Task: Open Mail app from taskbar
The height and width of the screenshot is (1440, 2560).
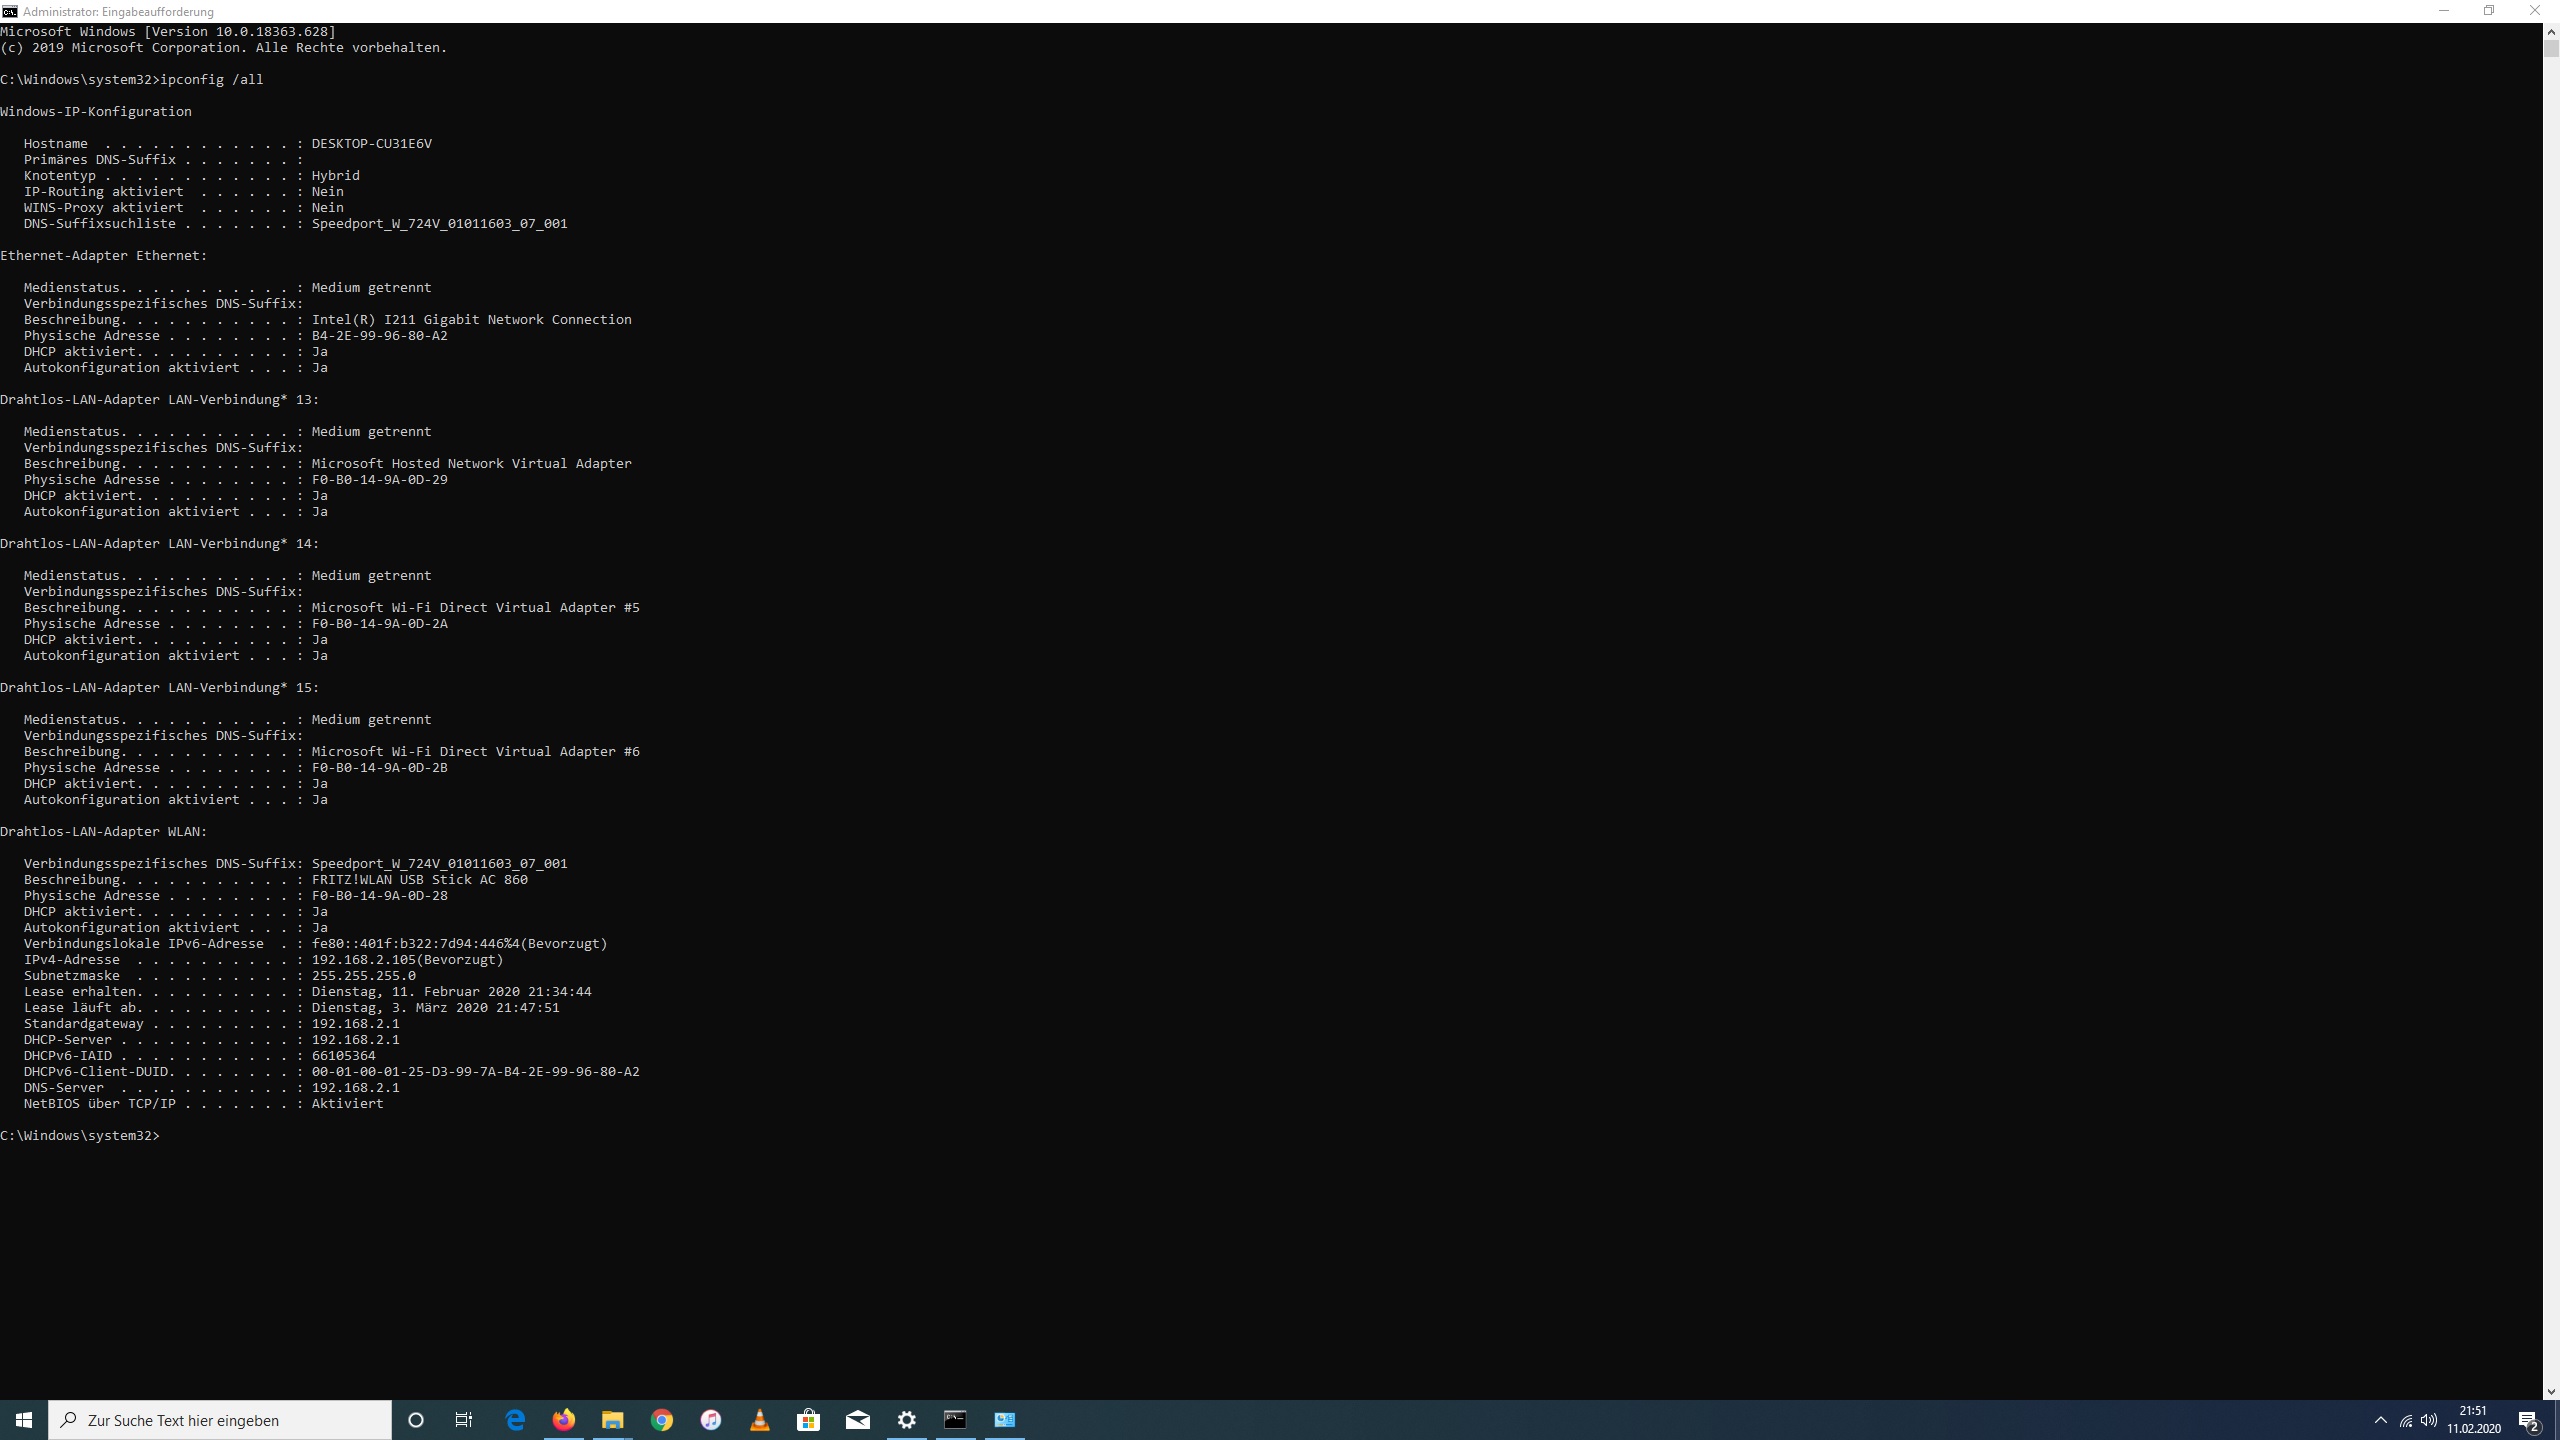Action: point(857,1420)
